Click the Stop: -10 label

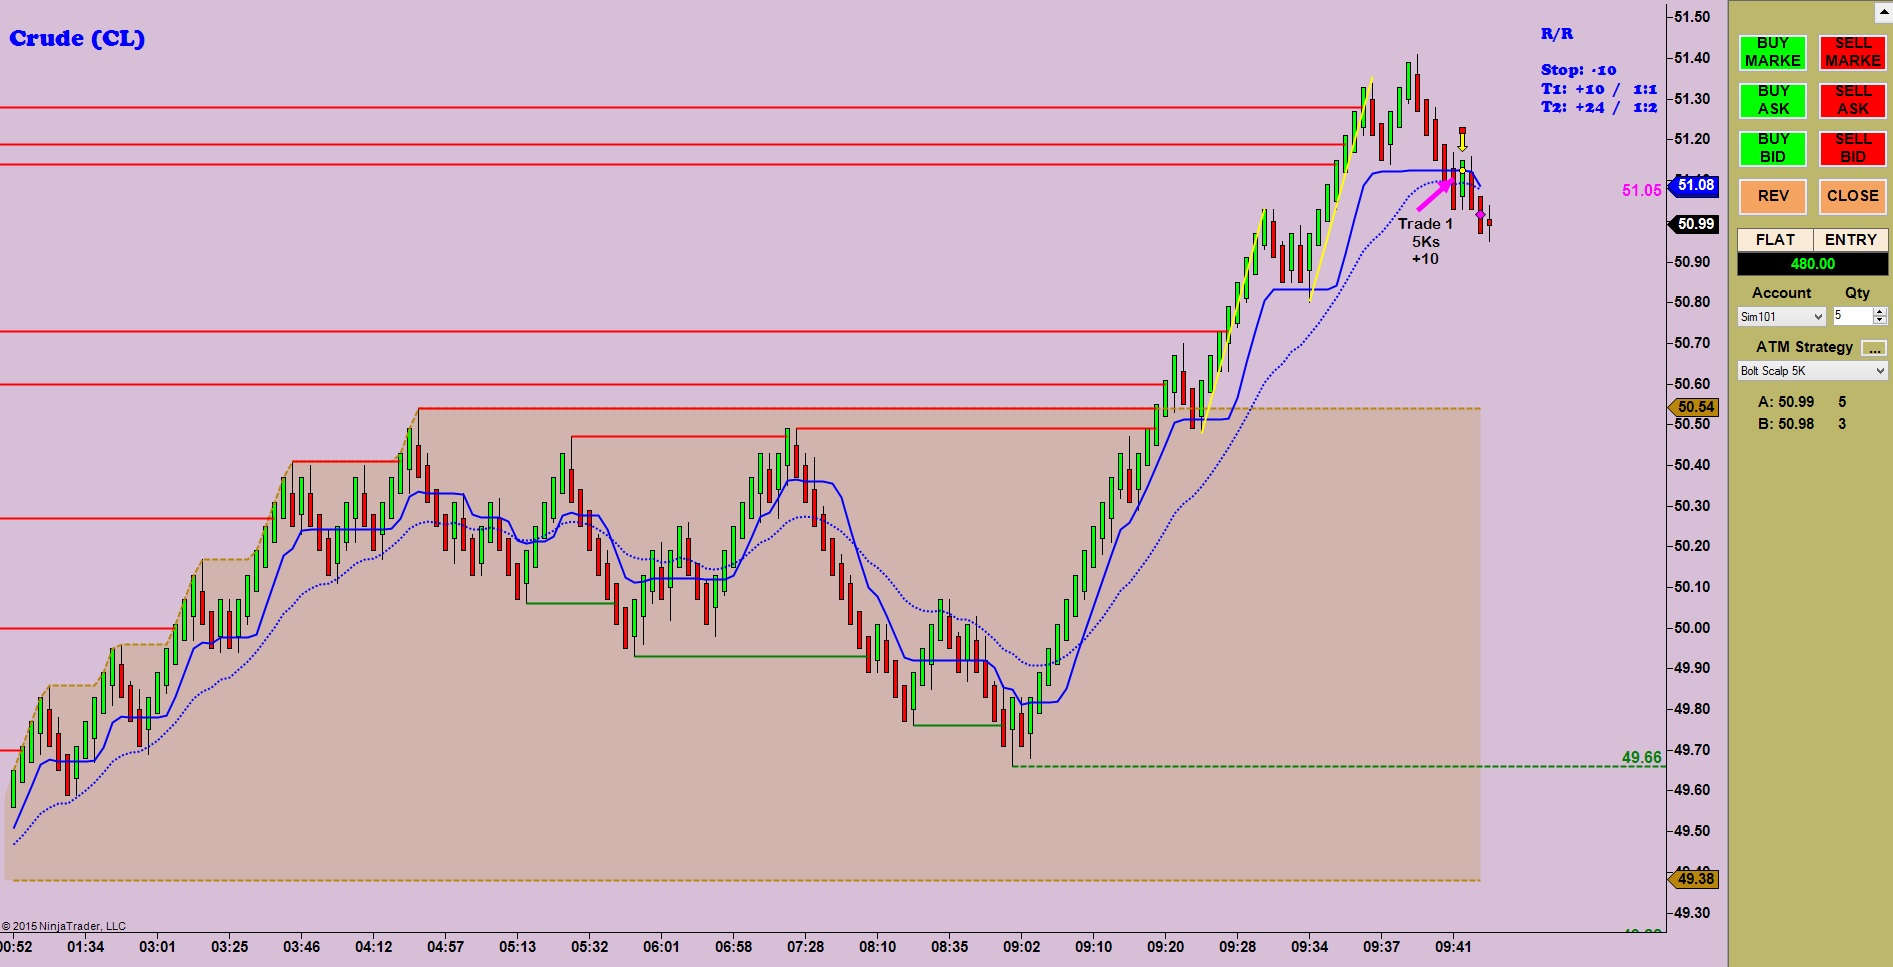1578,70
